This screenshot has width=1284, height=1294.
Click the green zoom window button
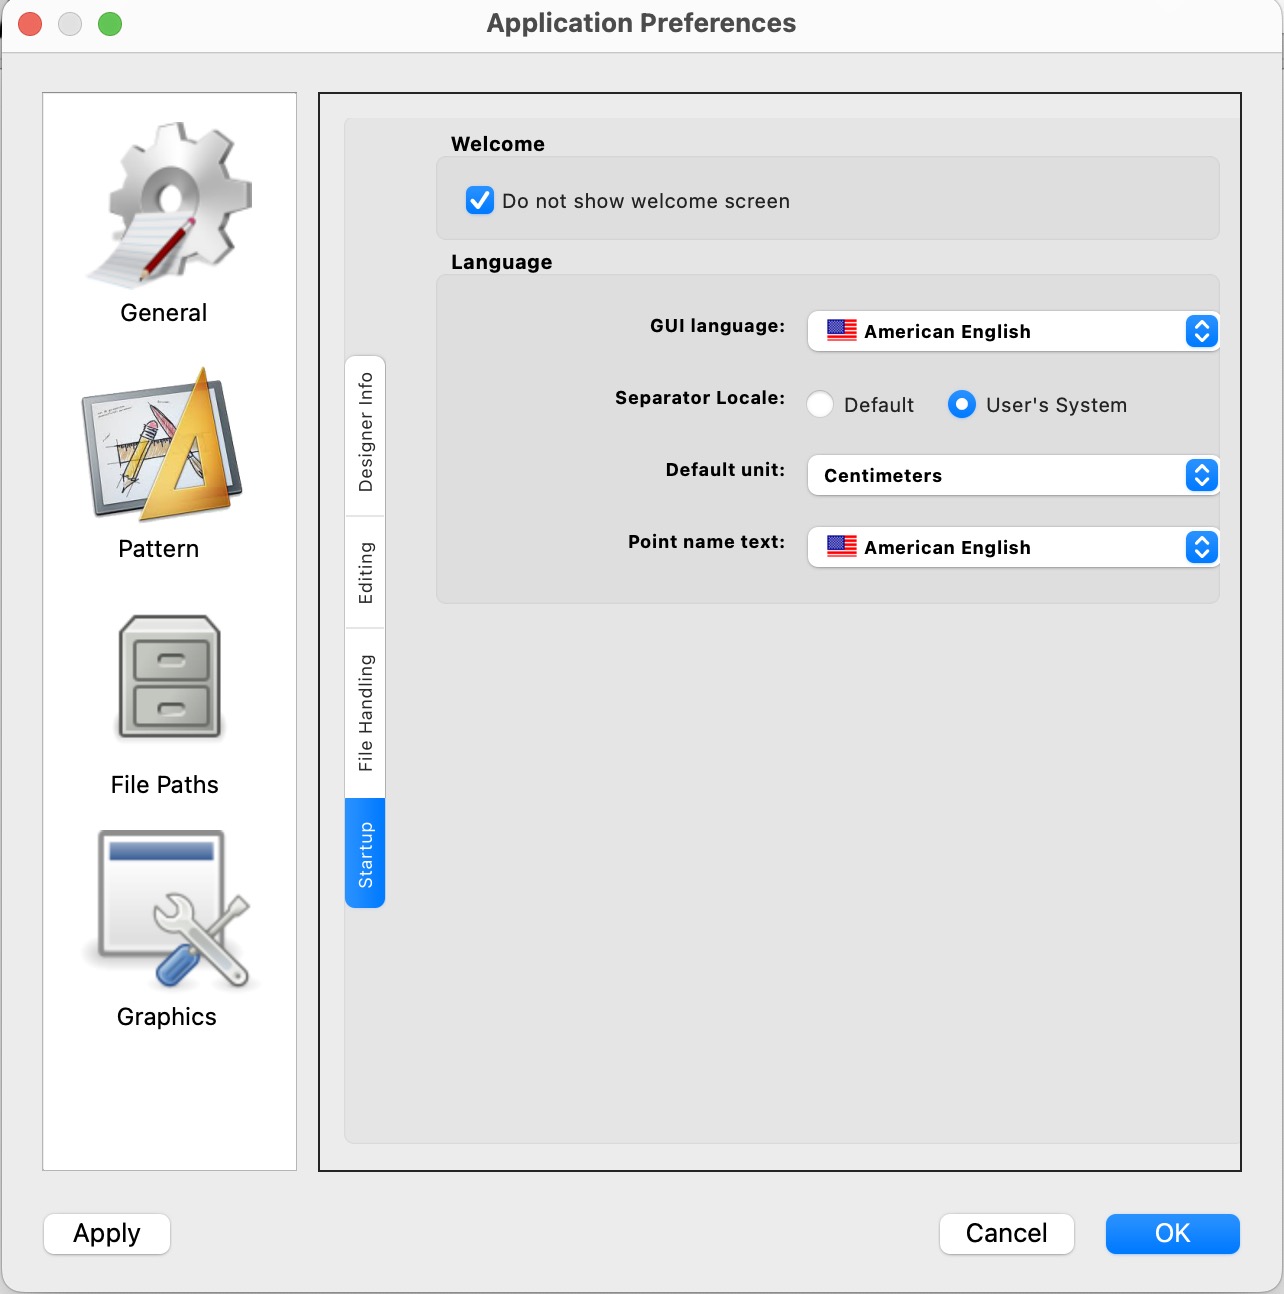pos(110,24)
